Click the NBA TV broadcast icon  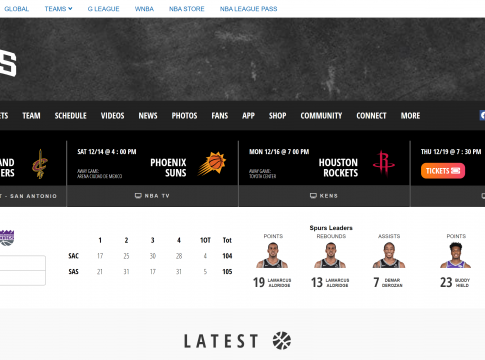coord(138,196)
